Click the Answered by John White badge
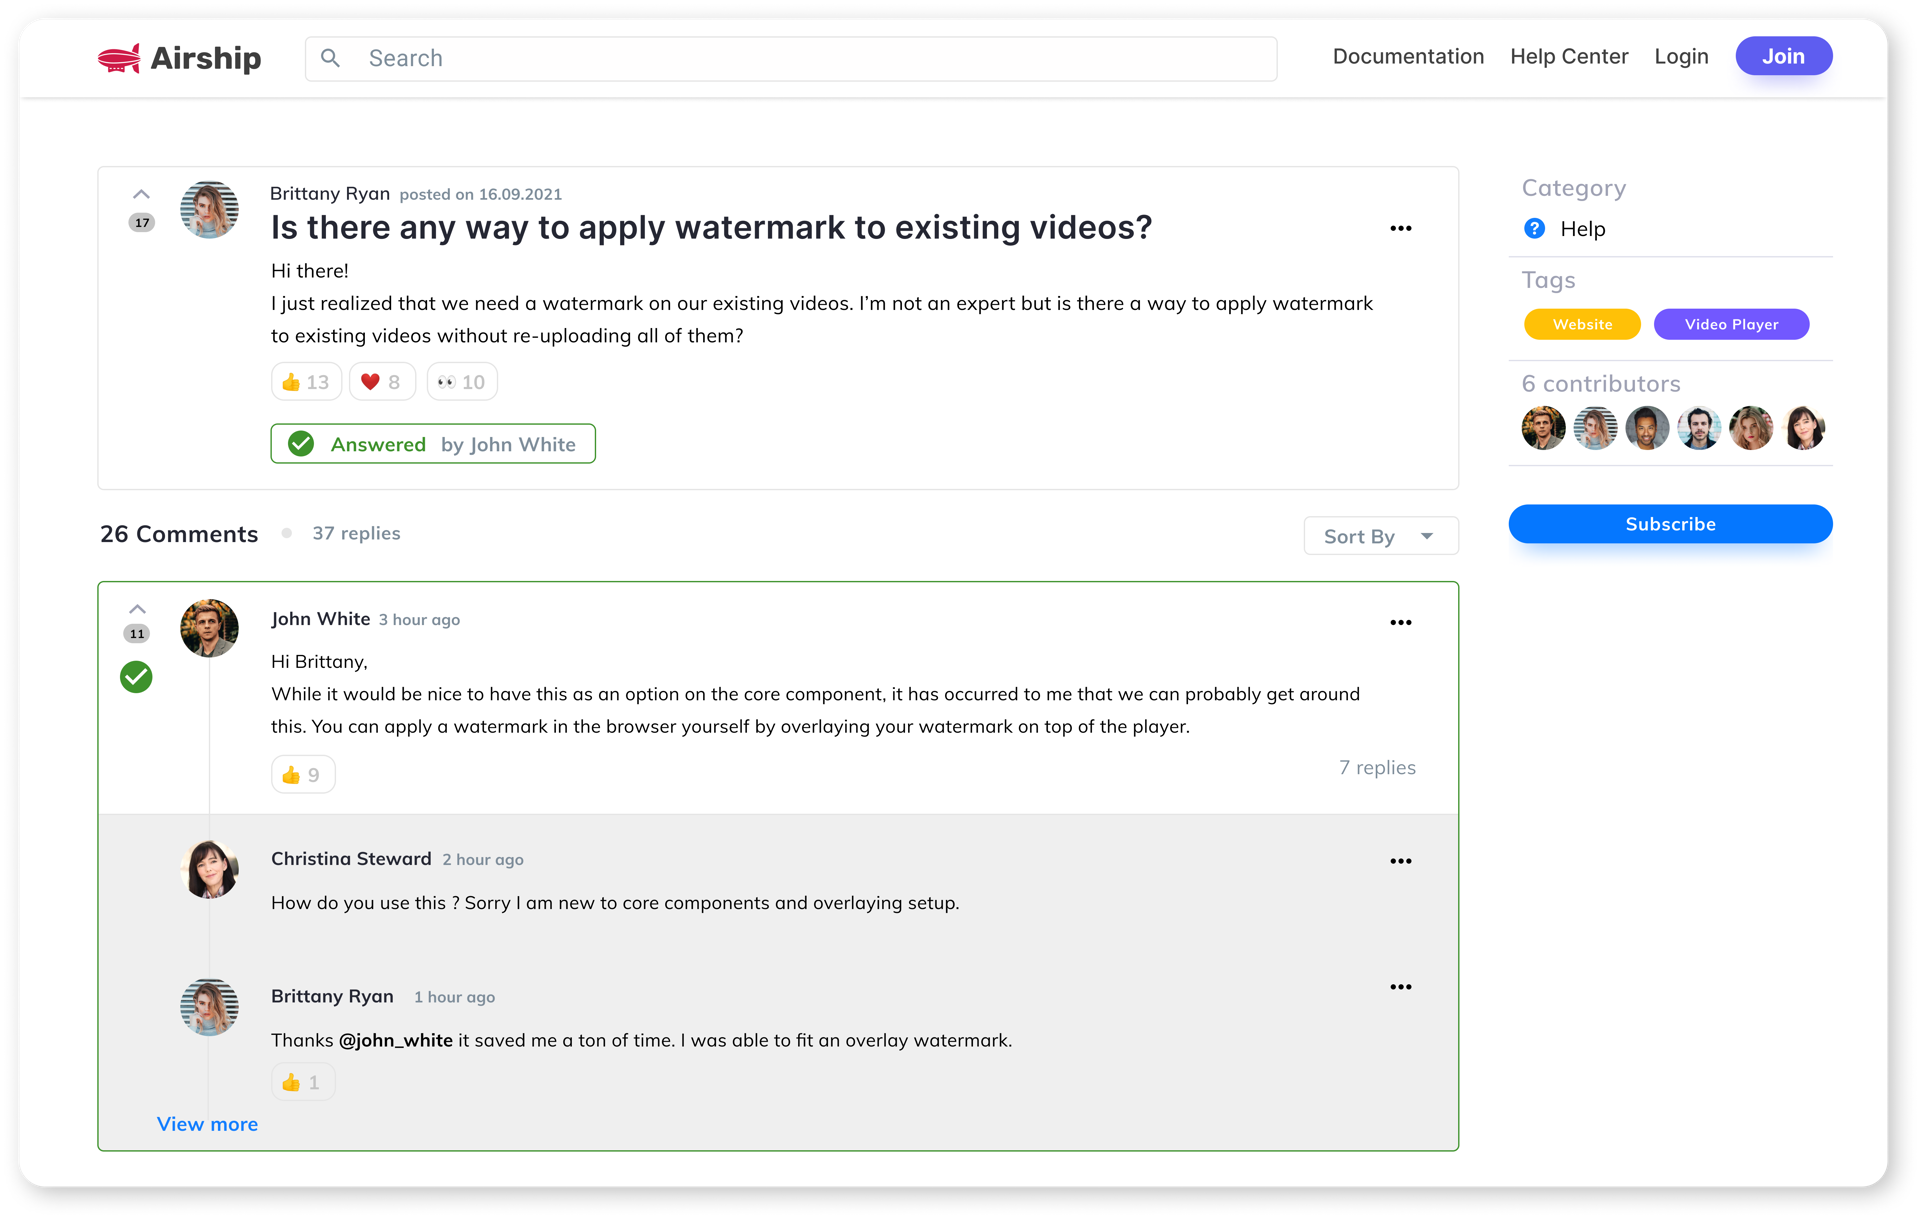1920x1219 pixels. click(x=433, y=444)
